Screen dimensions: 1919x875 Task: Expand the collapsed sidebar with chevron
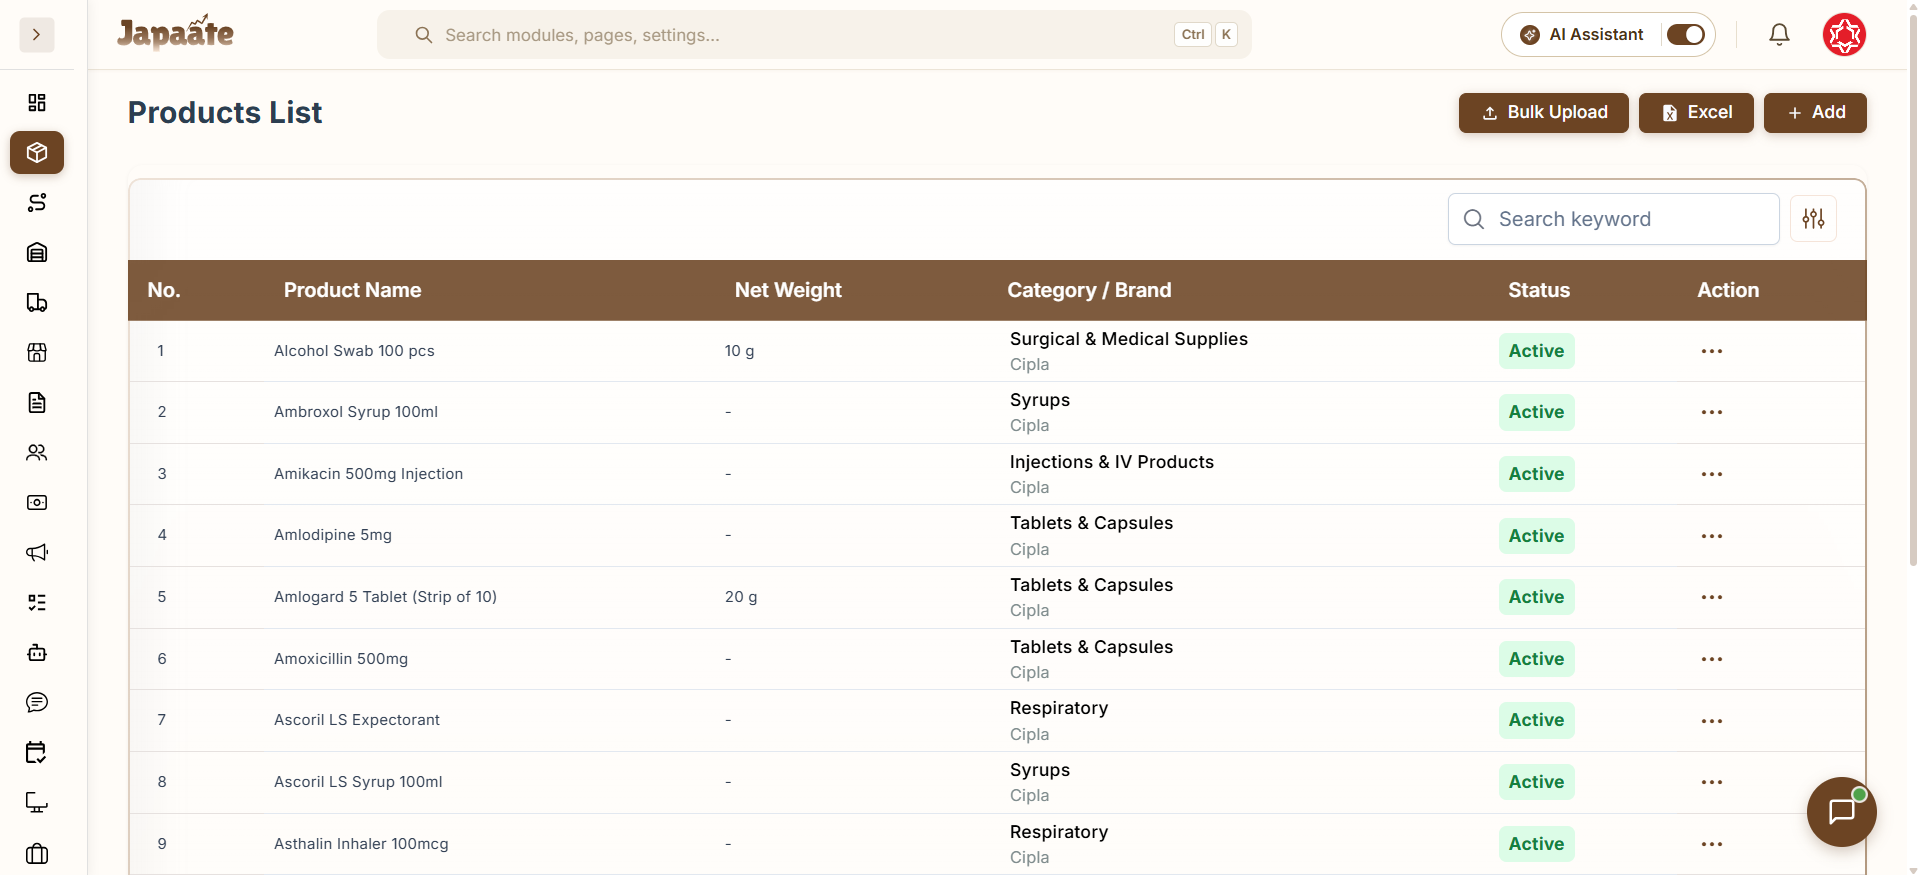tap(37, 35)
